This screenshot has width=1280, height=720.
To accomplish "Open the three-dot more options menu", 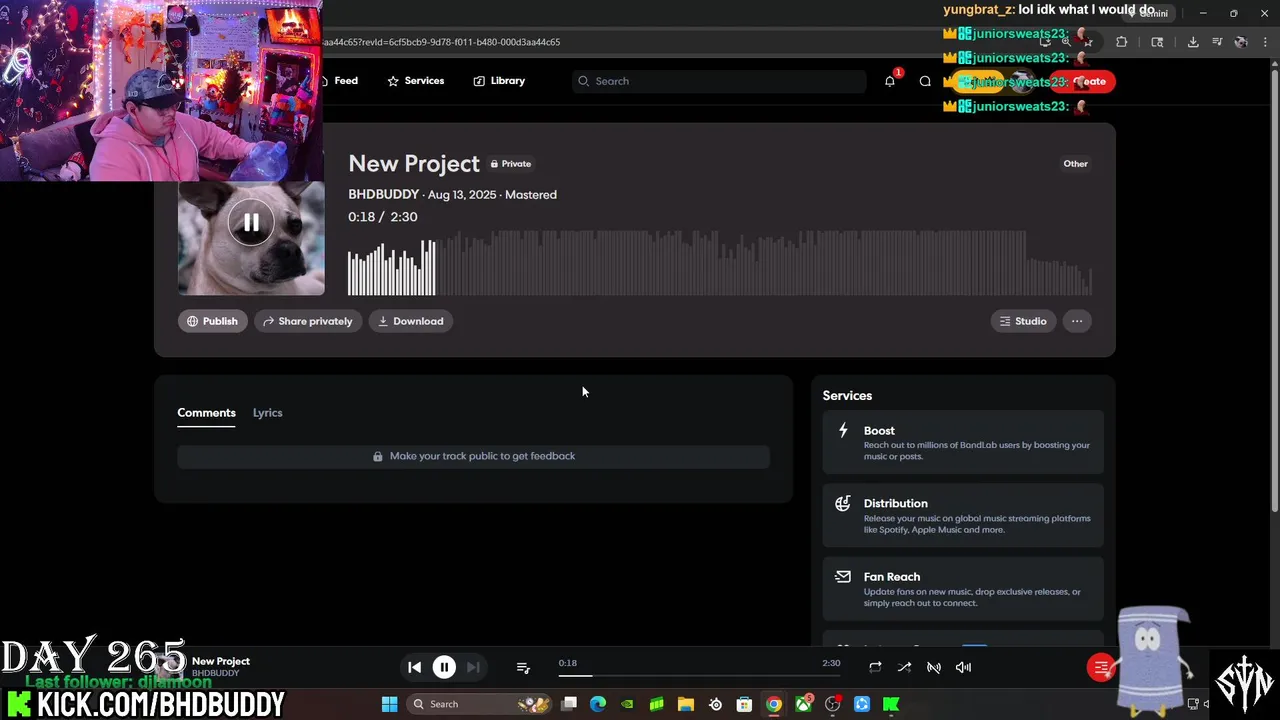I will 1077,321.
